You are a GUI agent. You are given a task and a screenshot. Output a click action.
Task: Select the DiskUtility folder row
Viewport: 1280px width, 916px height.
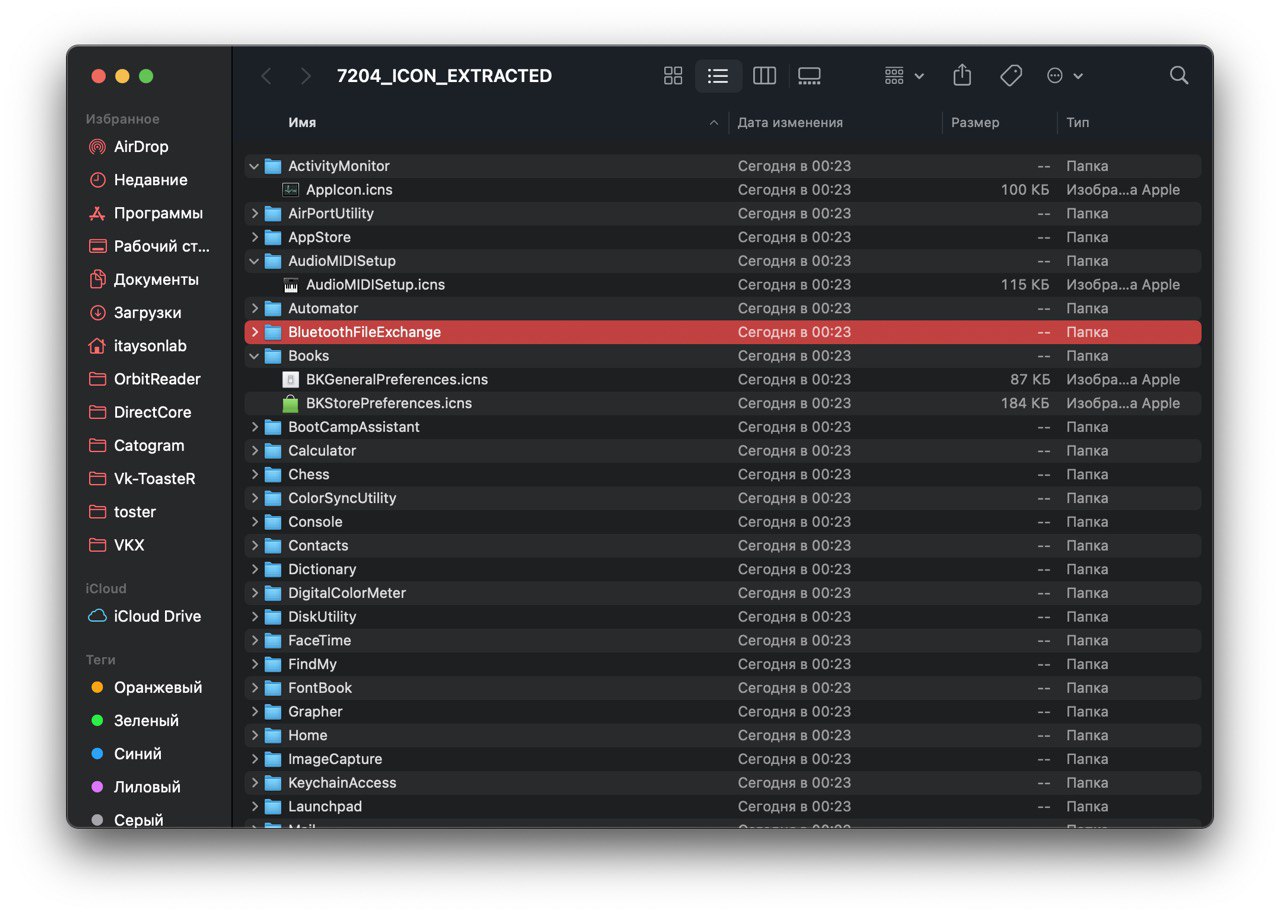(x=723, y=617)
